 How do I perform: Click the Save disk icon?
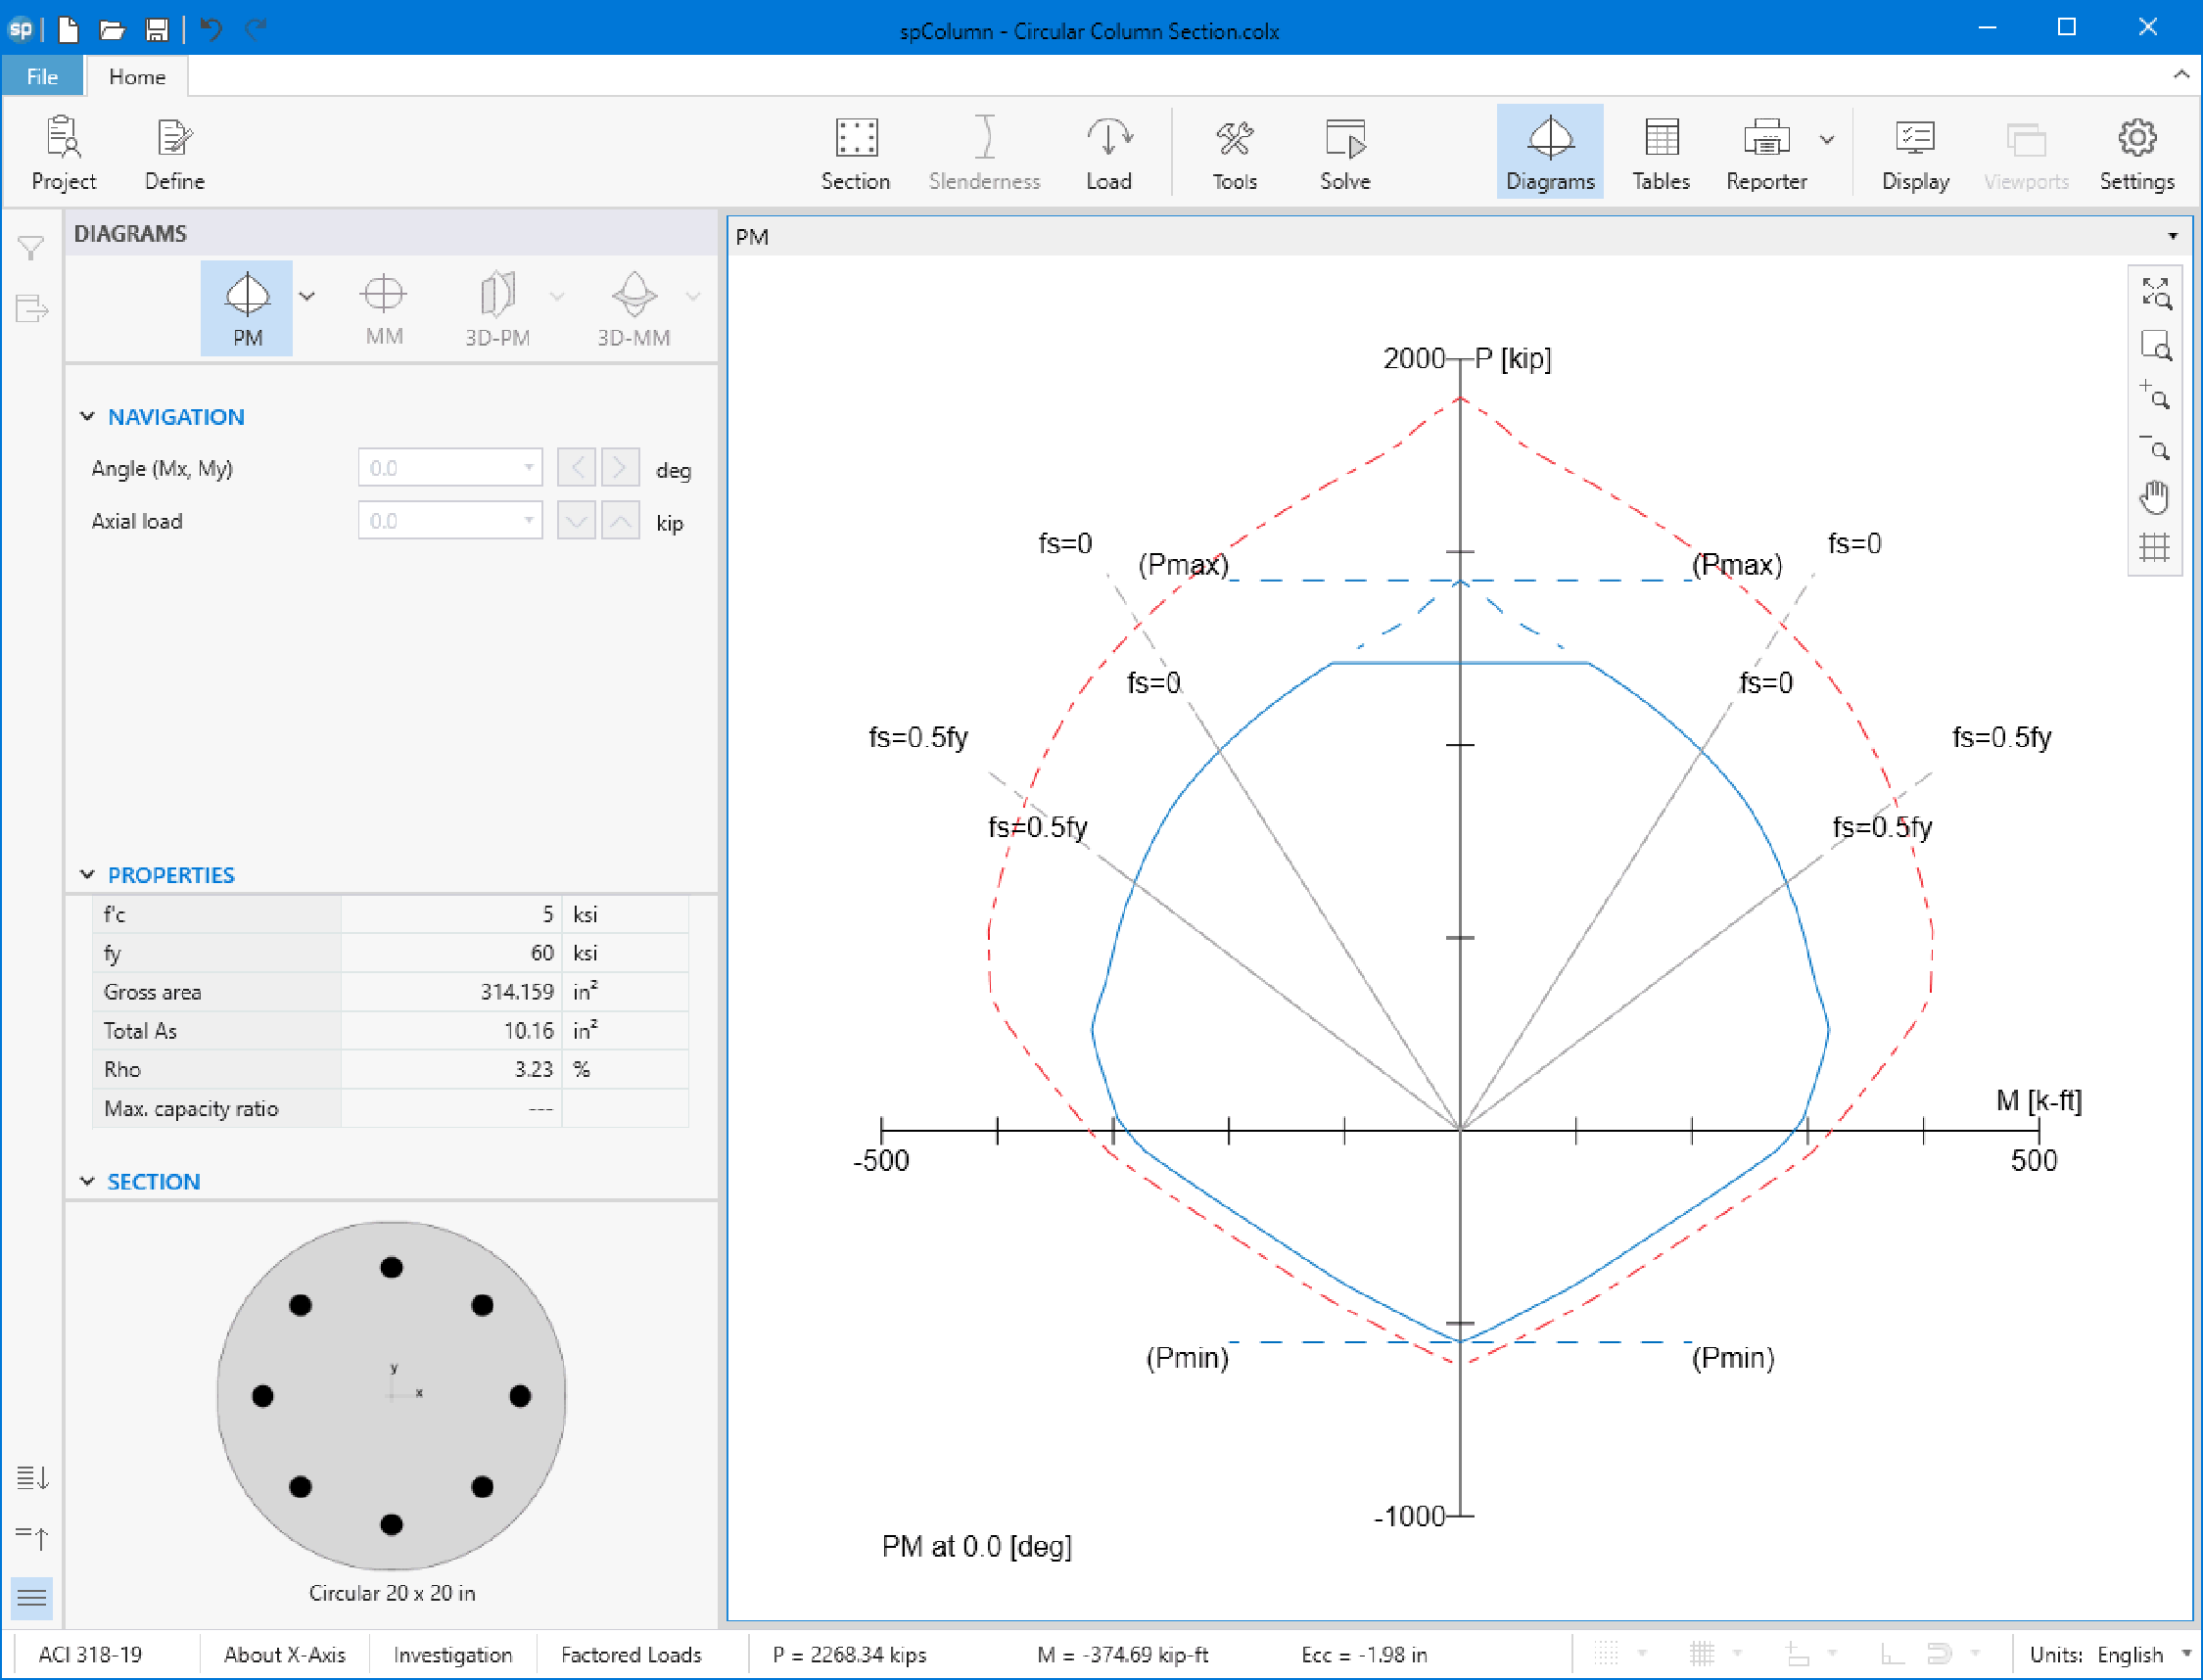(x=156, y=29)
